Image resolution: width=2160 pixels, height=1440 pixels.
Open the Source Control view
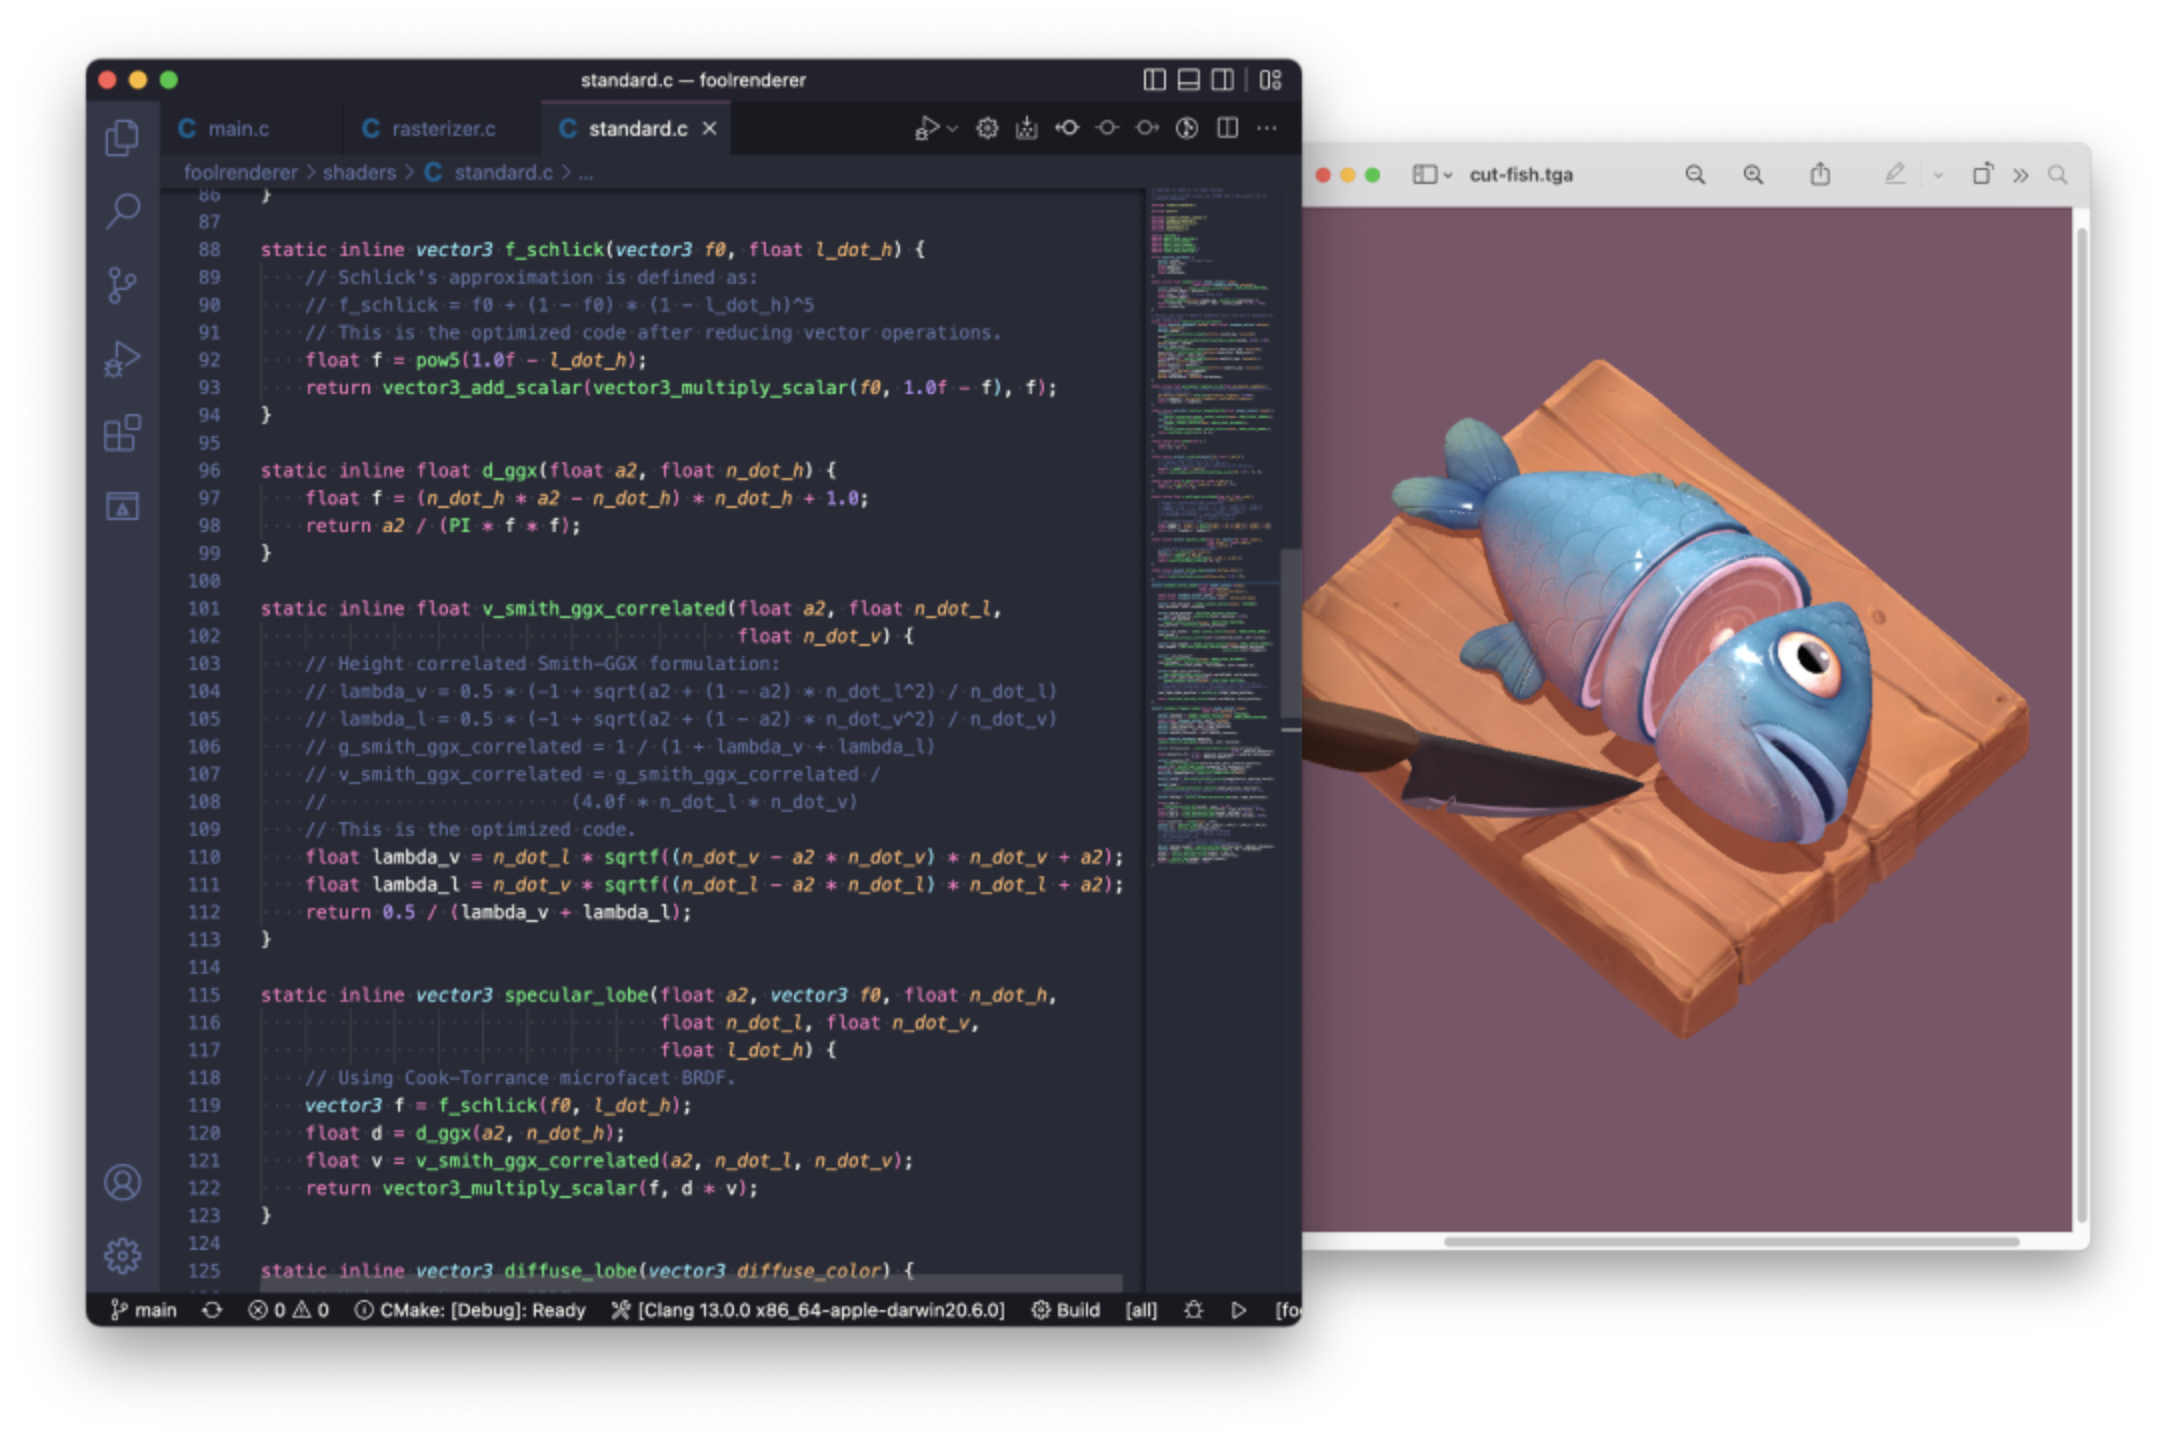[x=122, y=285]
